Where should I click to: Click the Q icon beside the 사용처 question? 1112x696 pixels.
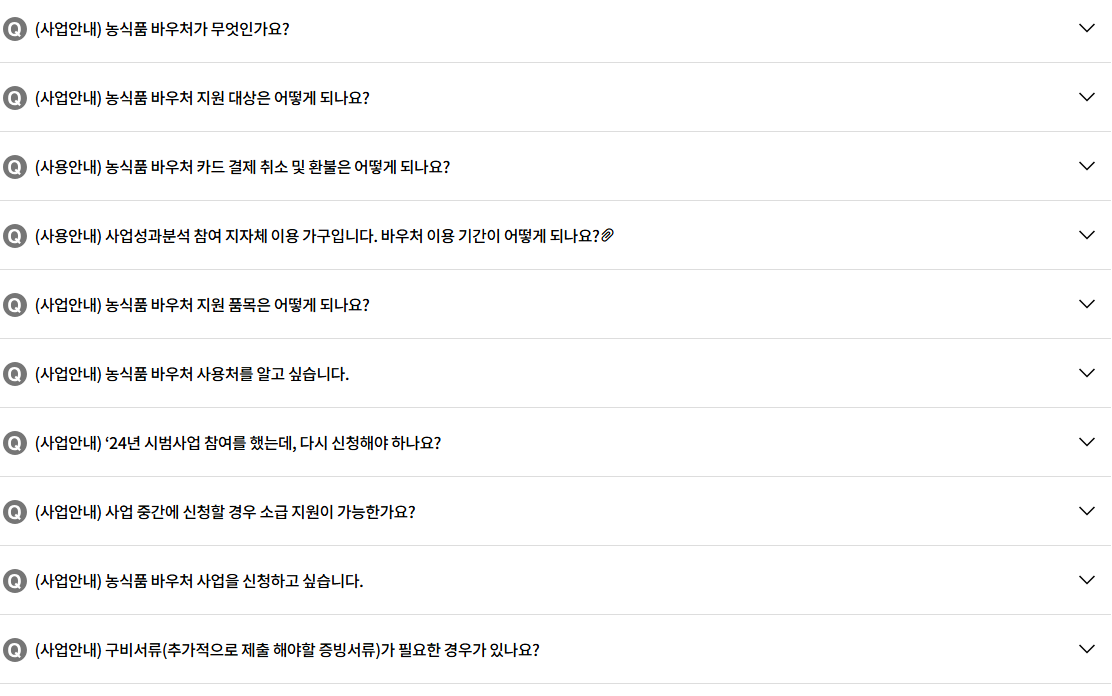pyautogui.click(x=13, y=374)
